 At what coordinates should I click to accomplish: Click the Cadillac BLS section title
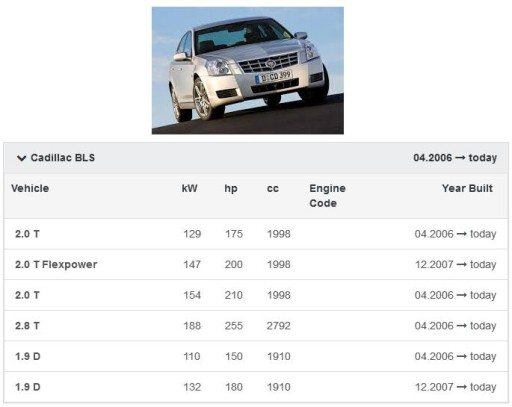click(x=63, y=158)
